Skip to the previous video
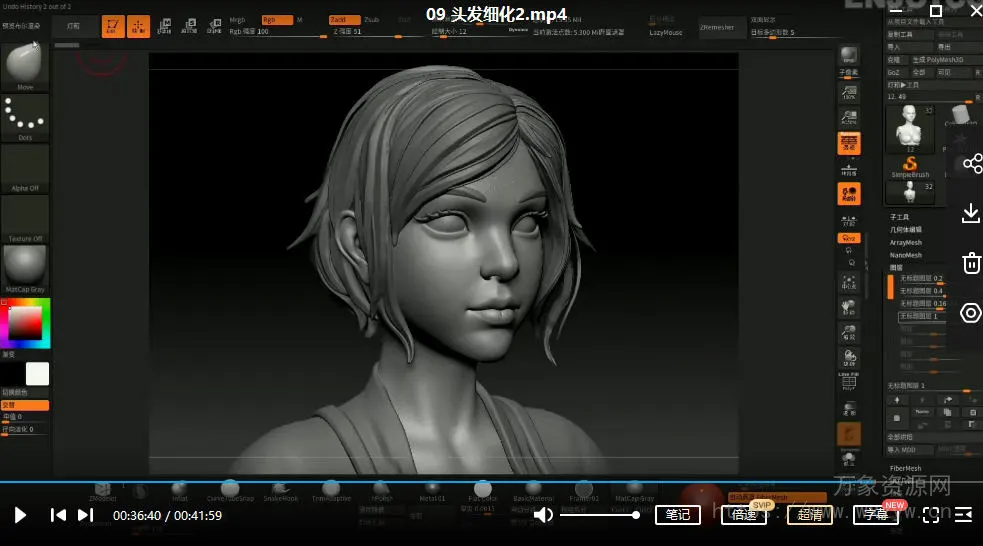983x546 pixels. (x=59, y=515)
